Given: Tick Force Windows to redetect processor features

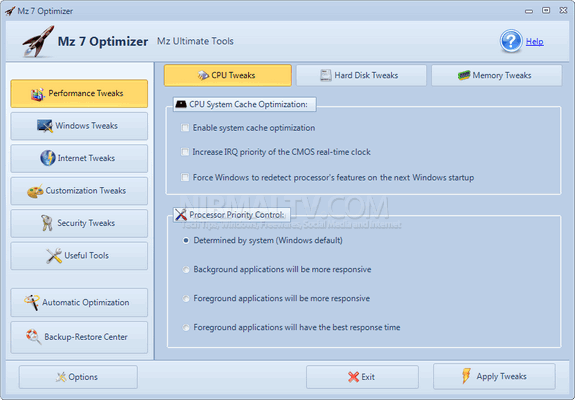Looking at the screenshot, I should pos(185,177).
